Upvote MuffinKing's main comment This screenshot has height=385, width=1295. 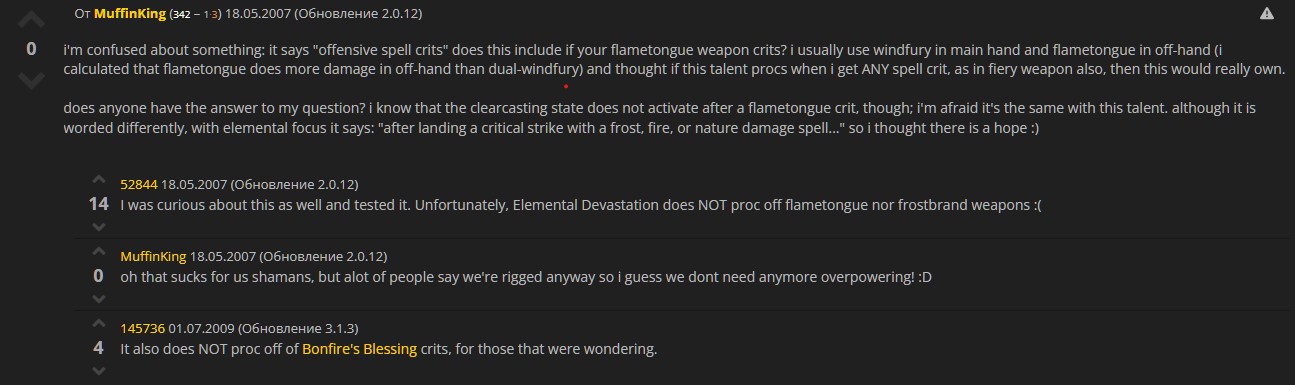(32, 20)
